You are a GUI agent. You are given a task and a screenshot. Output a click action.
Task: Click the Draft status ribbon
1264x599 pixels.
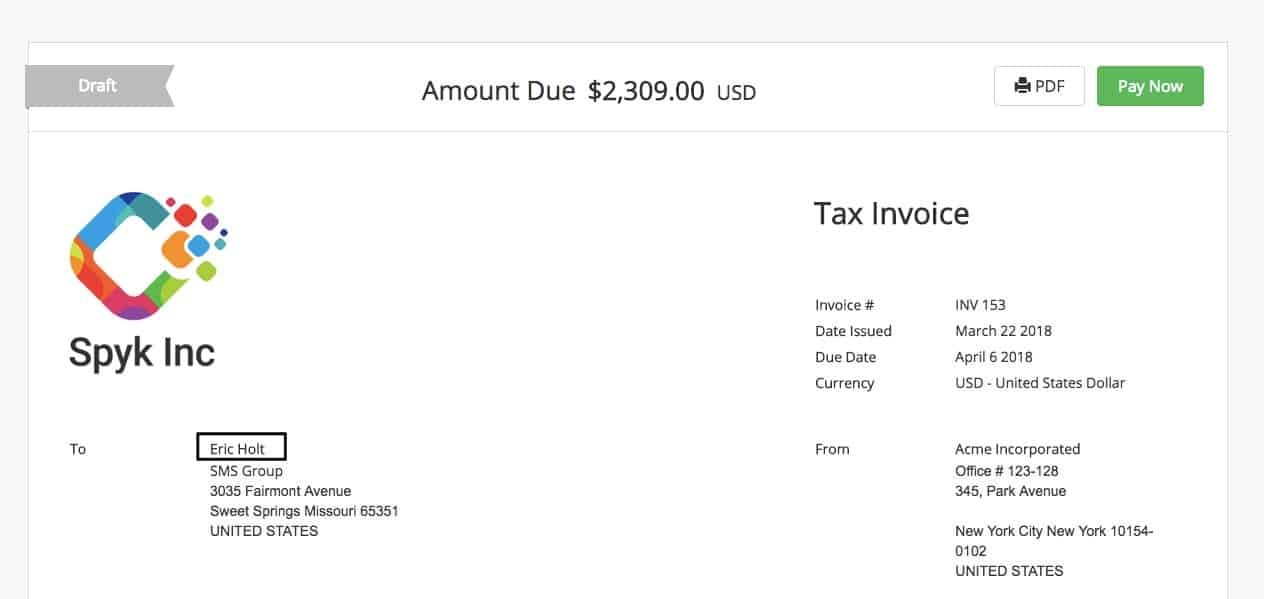(98, 86)
